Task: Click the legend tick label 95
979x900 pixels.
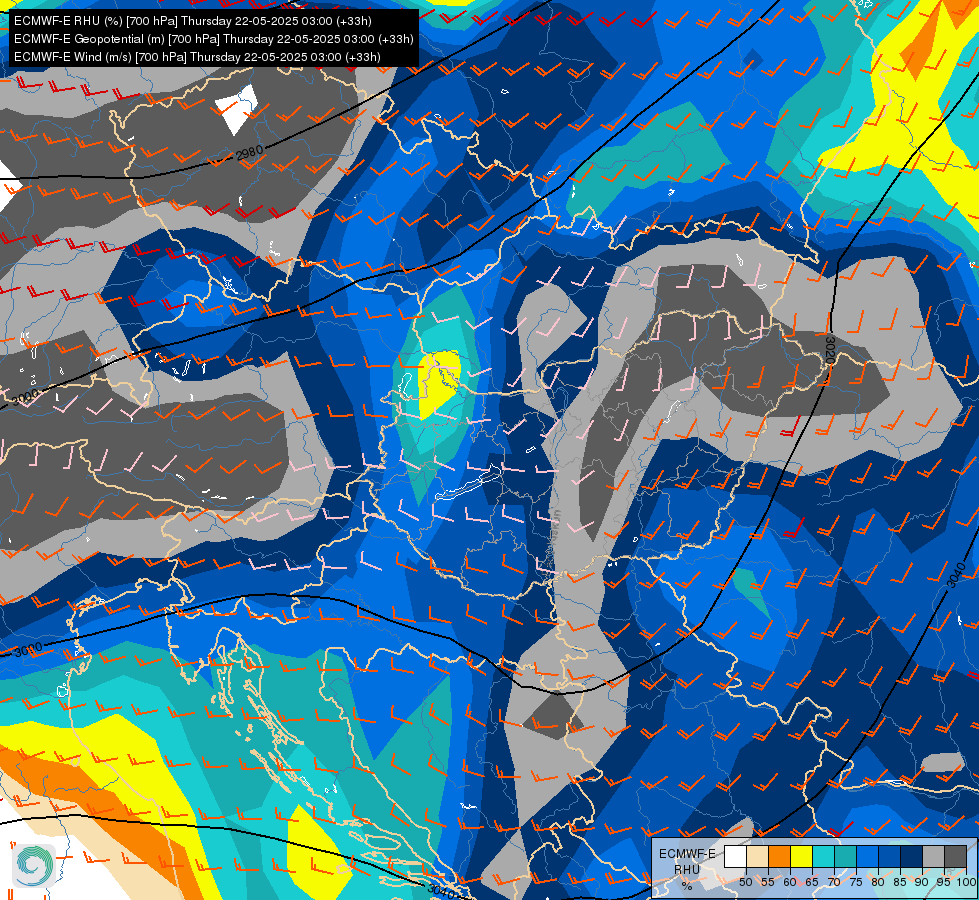Action: pyautogui.click(x=943, y=882)
